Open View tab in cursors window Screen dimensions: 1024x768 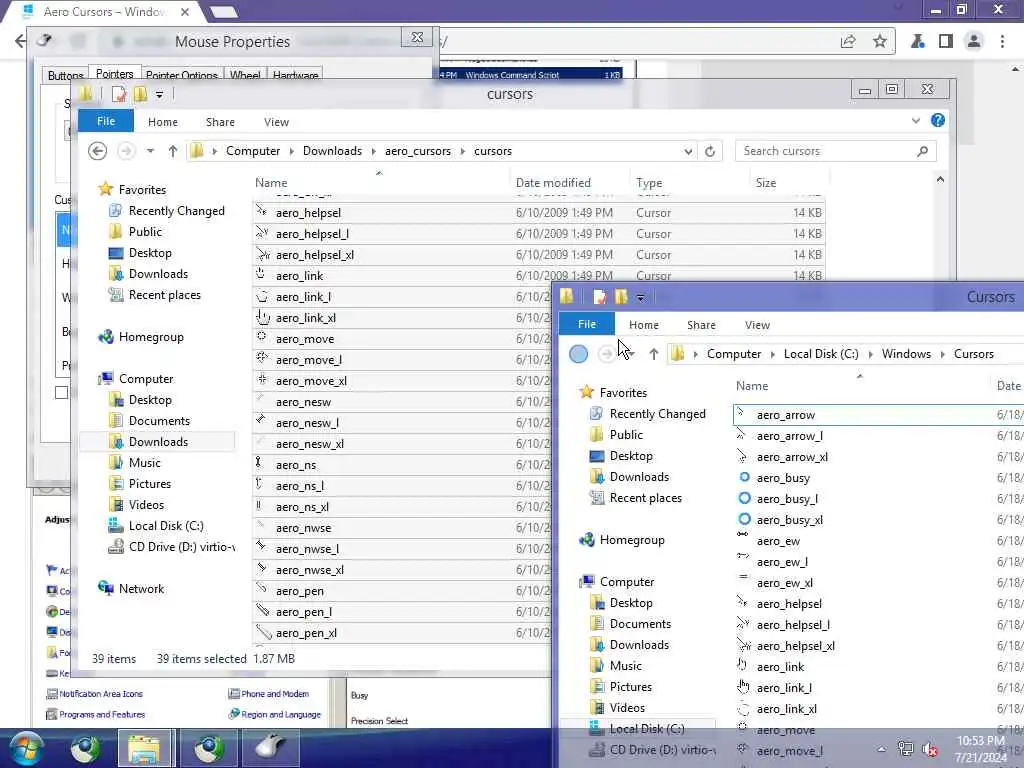(276, 122)
